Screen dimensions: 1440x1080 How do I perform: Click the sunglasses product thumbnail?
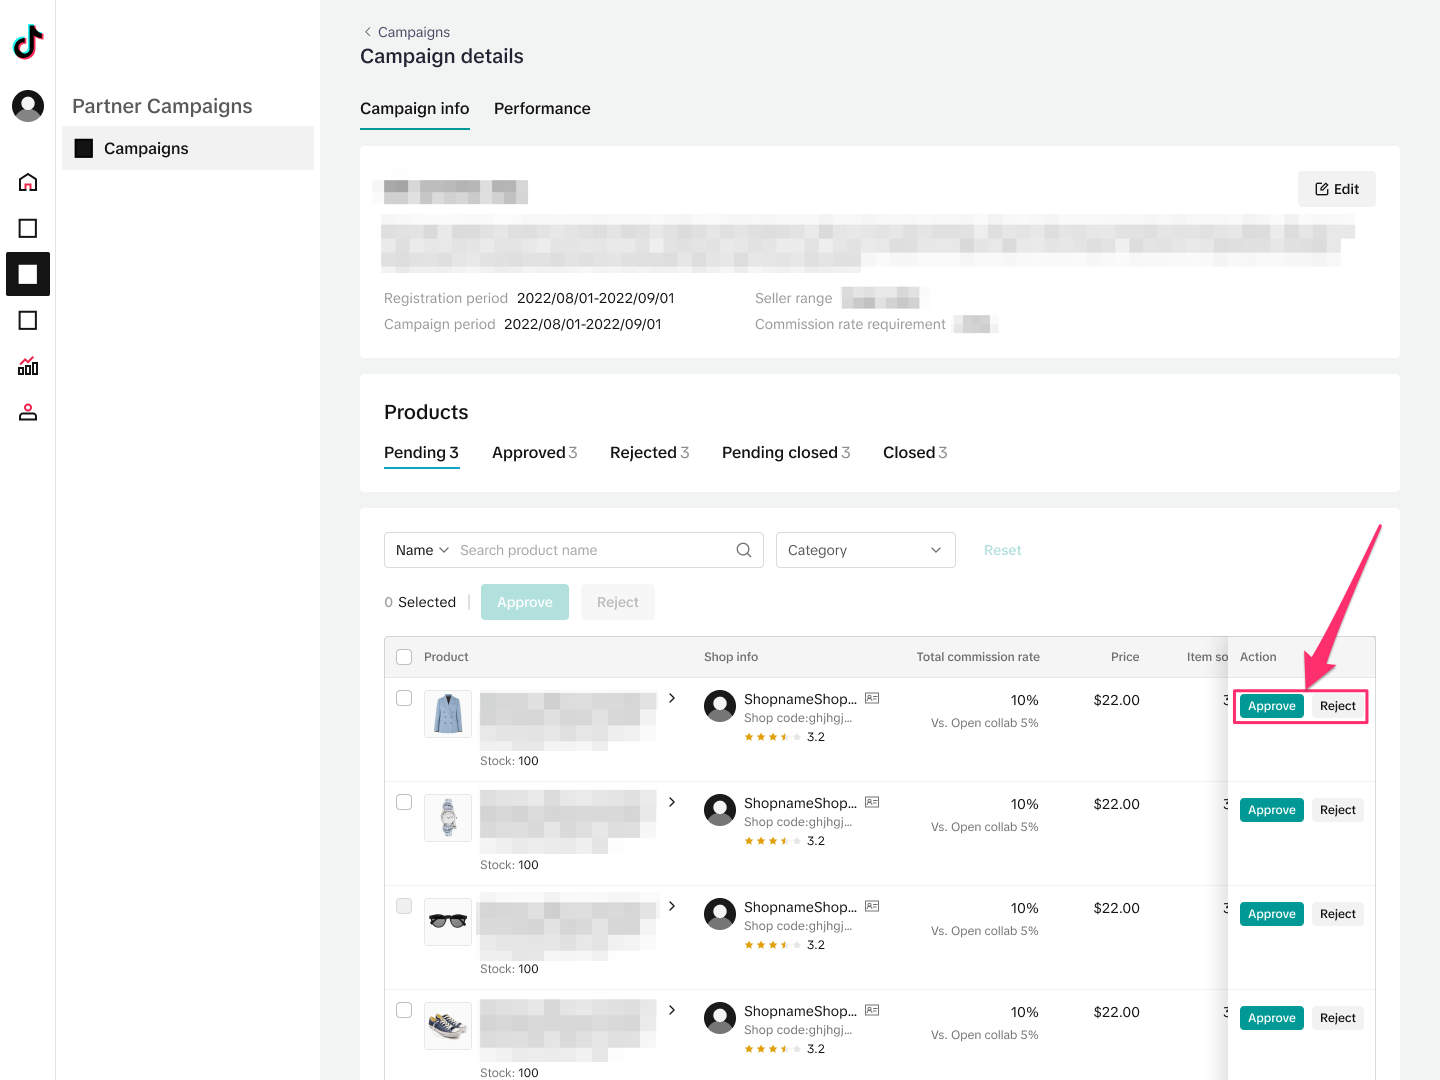click(x=448, y=922)
